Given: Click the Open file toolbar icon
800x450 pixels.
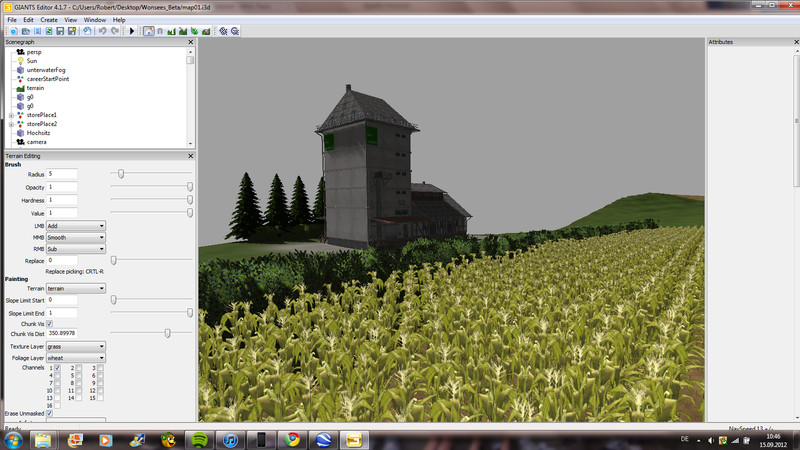Looking at the screenshot, I should [x=26, y=31].
